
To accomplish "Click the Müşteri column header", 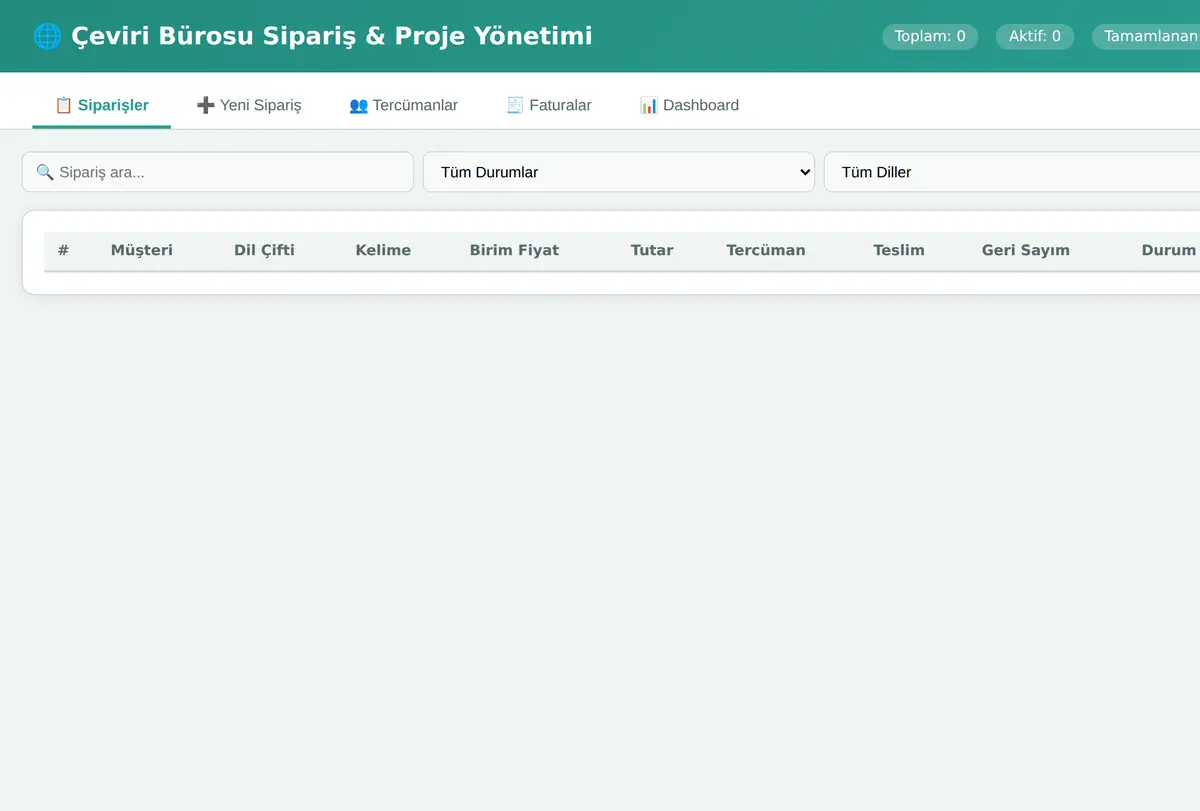I will (x=142, y=250).
